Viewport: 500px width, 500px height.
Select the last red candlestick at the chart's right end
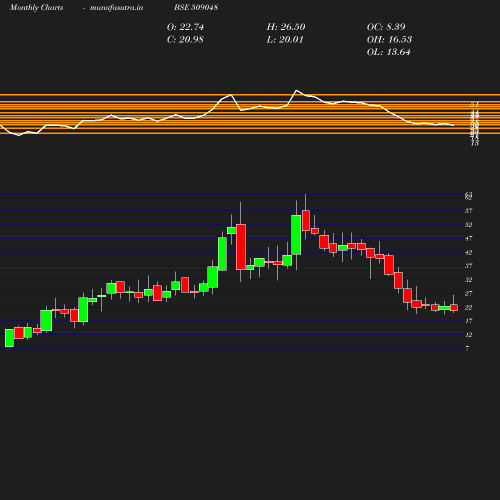point(454,308)
